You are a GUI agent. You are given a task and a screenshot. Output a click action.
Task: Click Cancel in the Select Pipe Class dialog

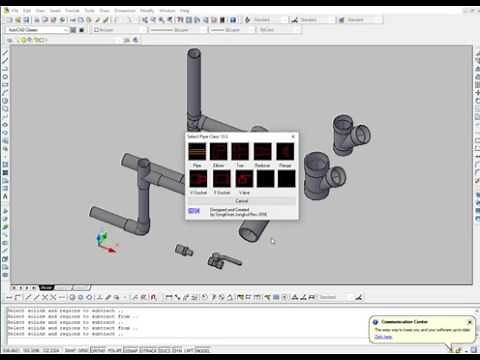click(x=242, y=201)
